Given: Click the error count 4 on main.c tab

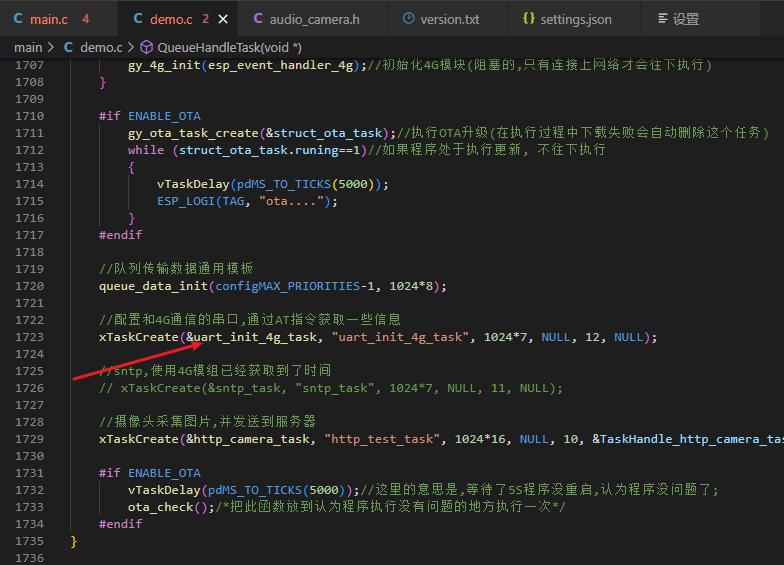Looking at the screenshot, I should point(86,19).
